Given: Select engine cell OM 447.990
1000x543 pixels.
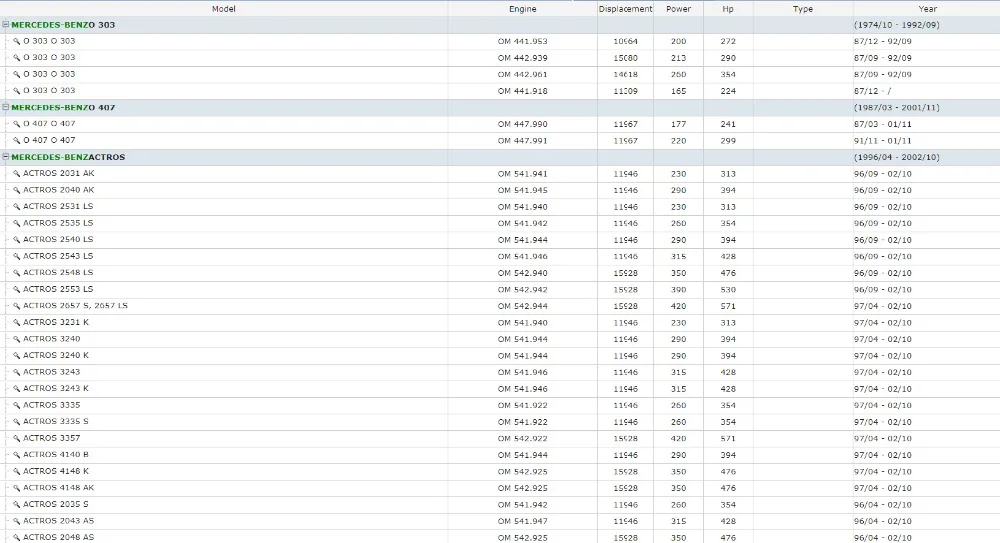Looking at the screenshot, I should pos(522,124).
